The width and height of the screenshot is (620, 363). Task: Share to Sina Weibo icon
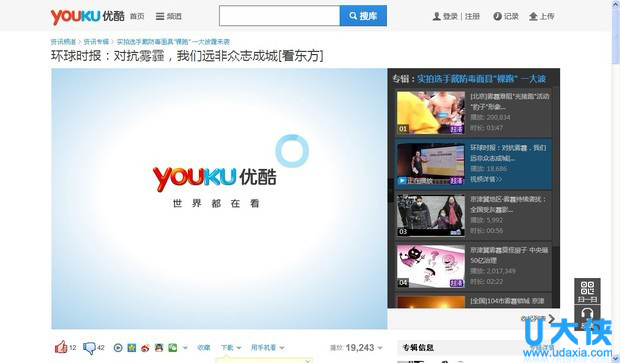(145, 348)
